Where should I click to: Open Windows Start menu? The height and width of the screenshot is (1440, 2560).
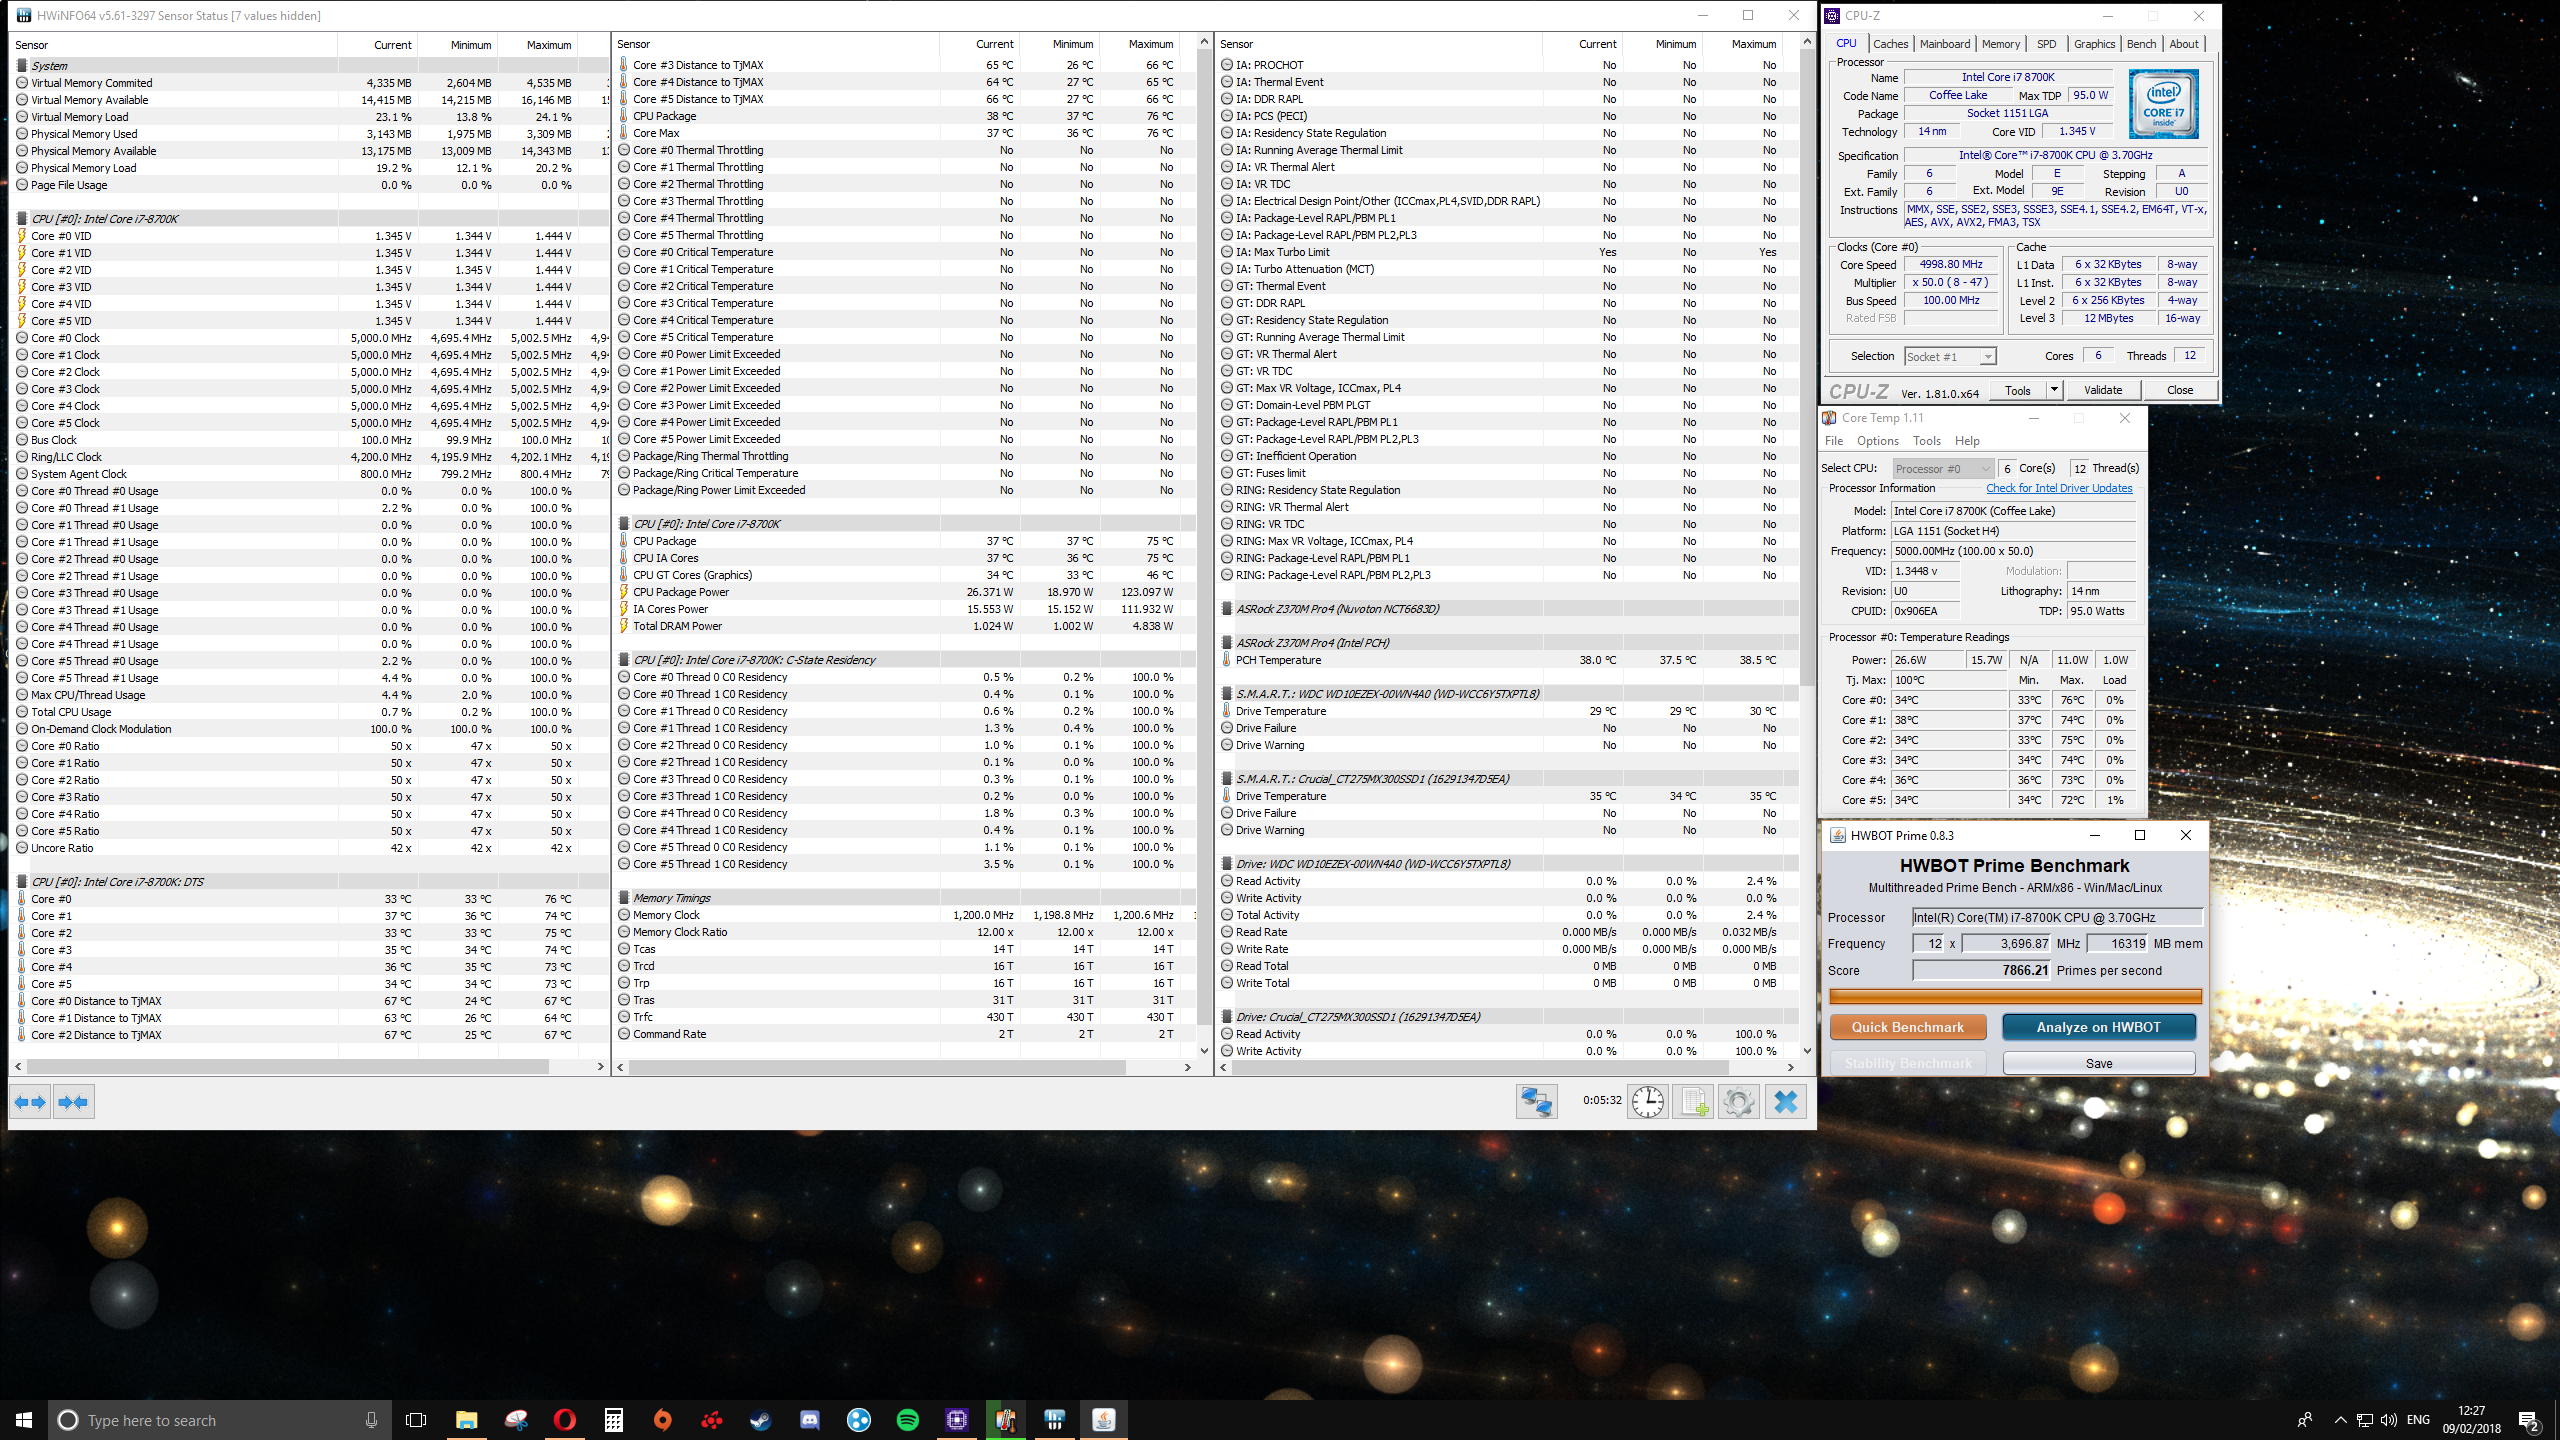(x=24, y=1420)
